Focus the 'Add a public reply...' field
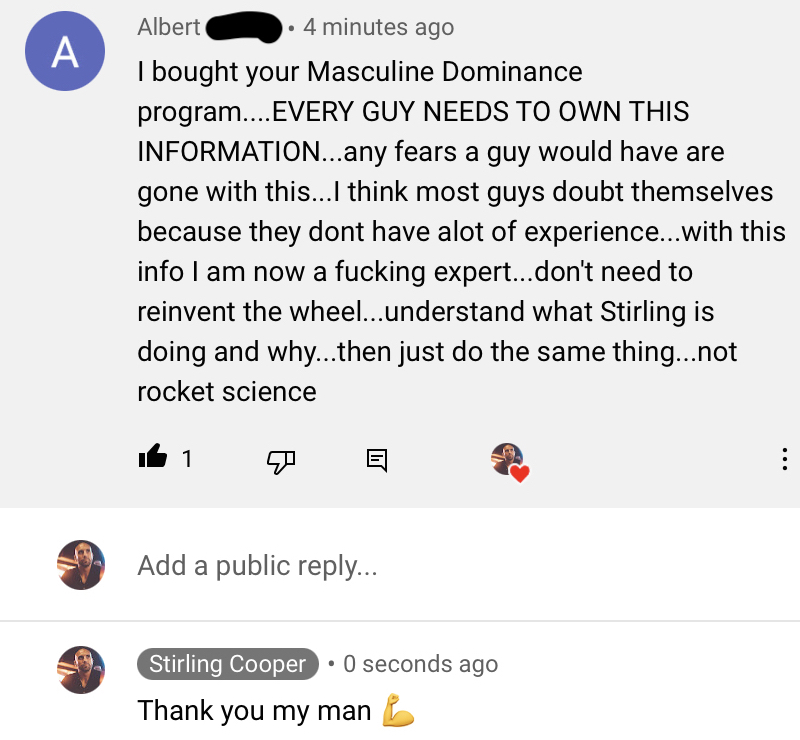The image size is (800, 740). point(400,566)
